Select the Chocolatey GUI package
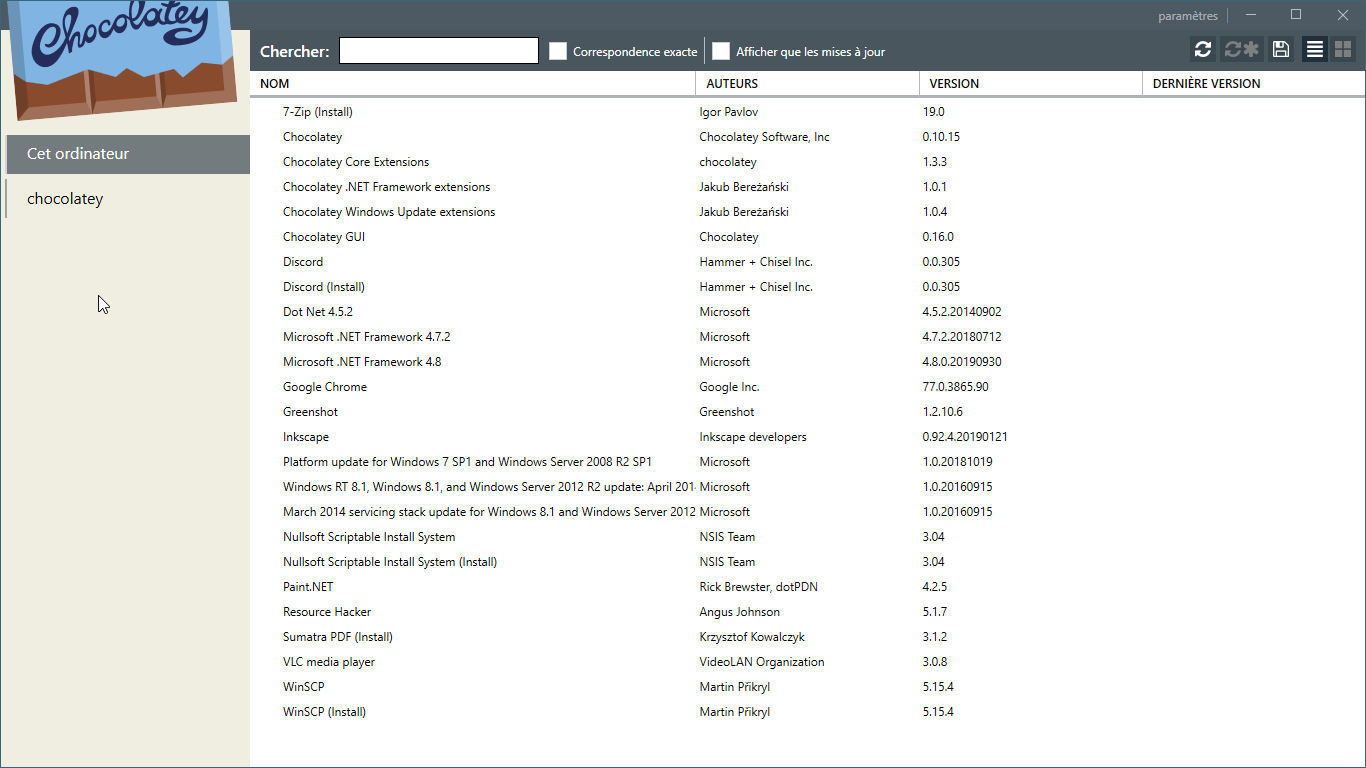The width and height of the screenshot is (1366, 768). coord(808,237)
